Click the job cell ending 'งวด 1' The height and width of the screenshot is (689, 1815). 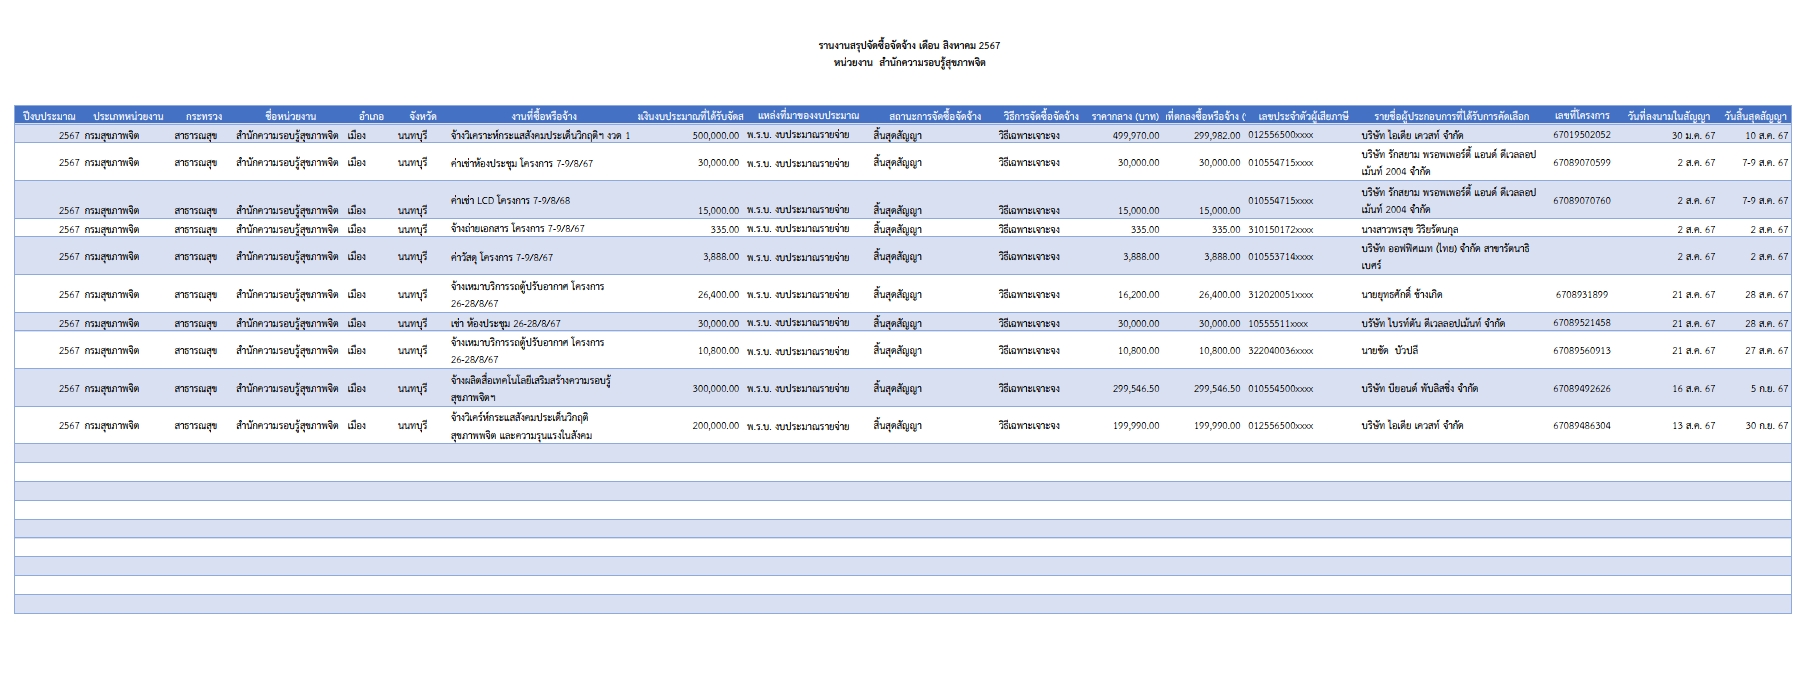point(540,135)
